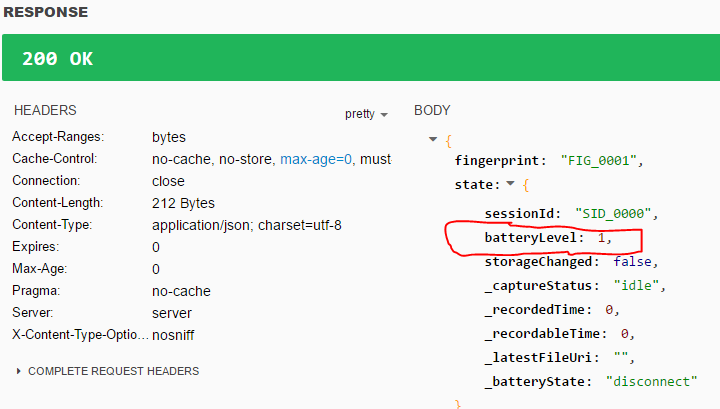This screenshot has height=409, width=720.
Task: Expand COMPLETE REQUEST HEADERS section
Action: pos(108,371)
